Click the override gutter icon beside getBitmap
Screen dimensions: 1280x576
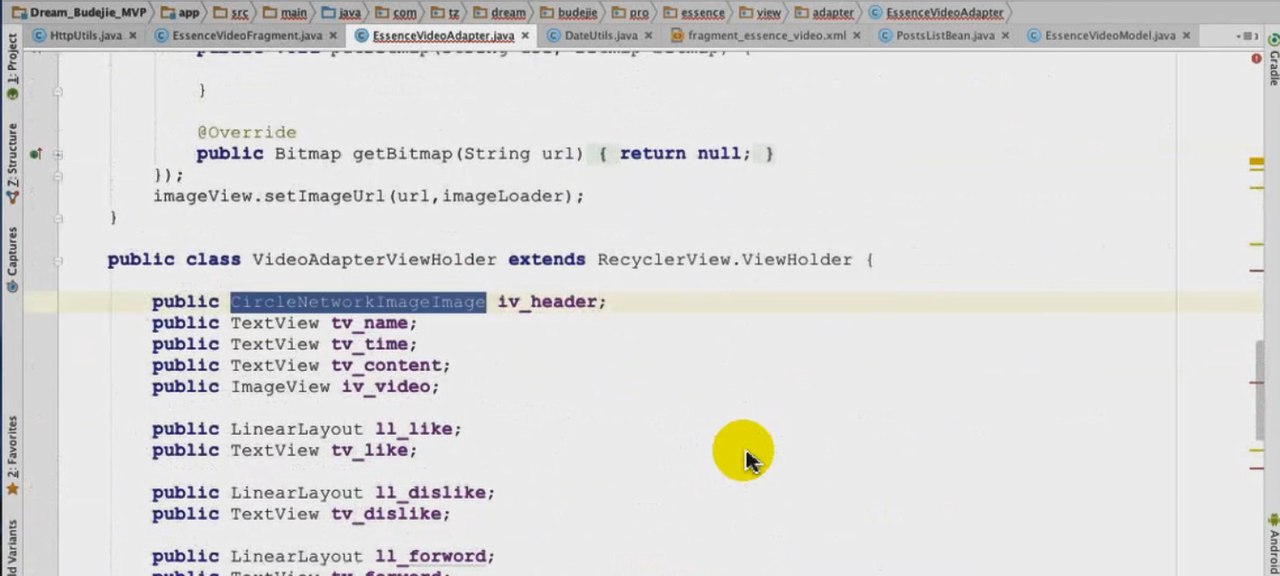[36, 154]
